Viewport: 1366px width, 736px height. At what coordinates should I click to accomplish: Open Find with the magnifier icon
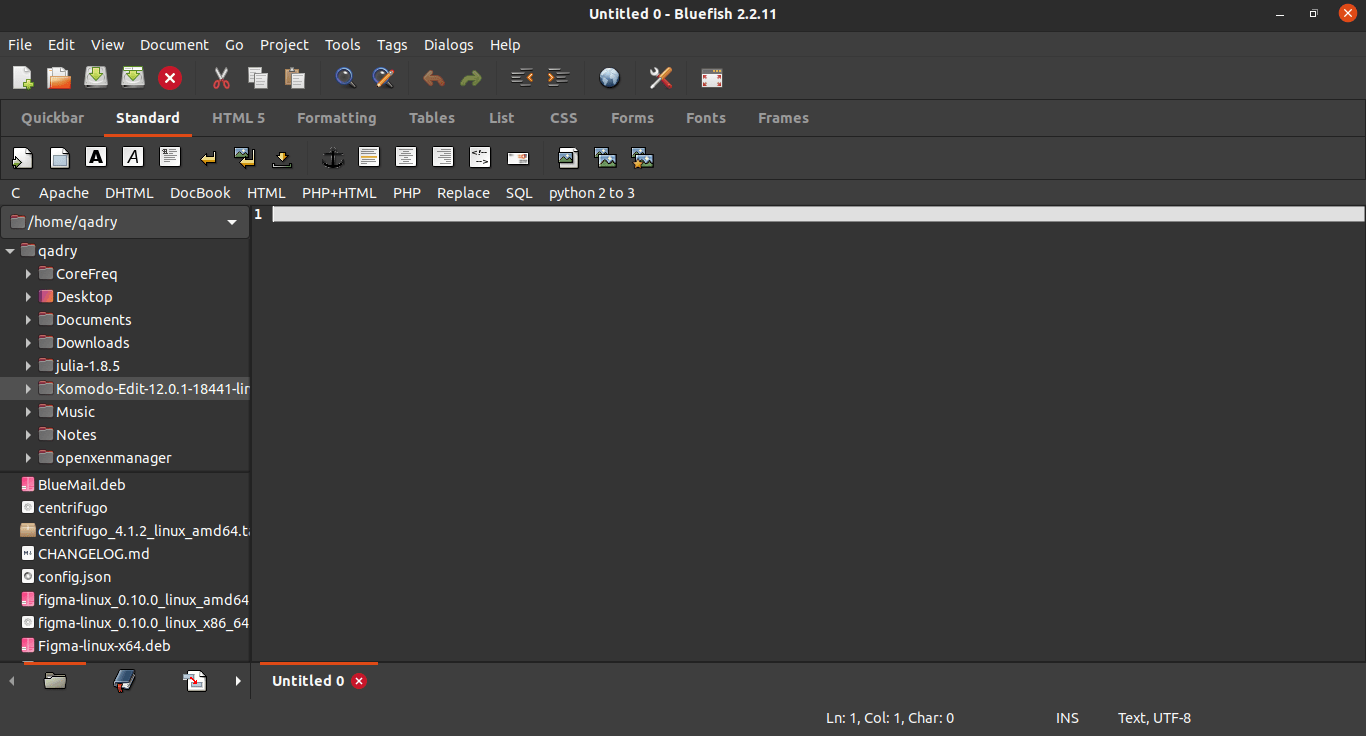tap(346, 78)
